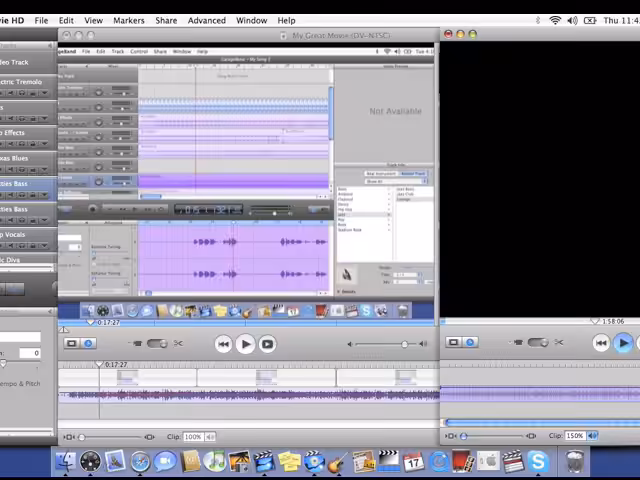640x480 pixels.
Task: Click the camera mode icon in My Great Movie window
Action: pos(137,344)
